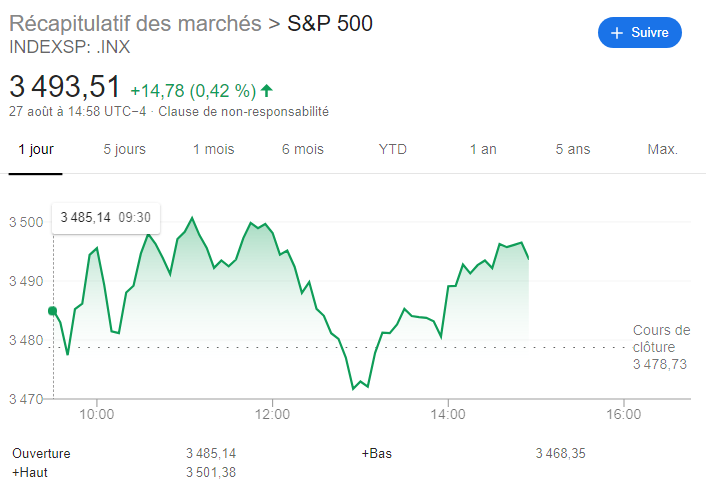
Task: Click the +Haut value 3 501,38
Action: 211,472
